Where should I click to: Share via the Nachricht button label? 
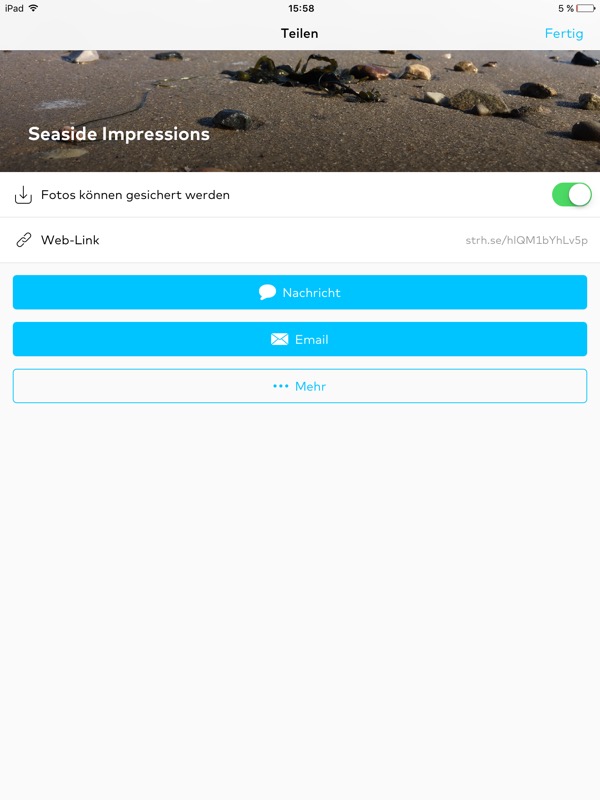click(311, 292)
